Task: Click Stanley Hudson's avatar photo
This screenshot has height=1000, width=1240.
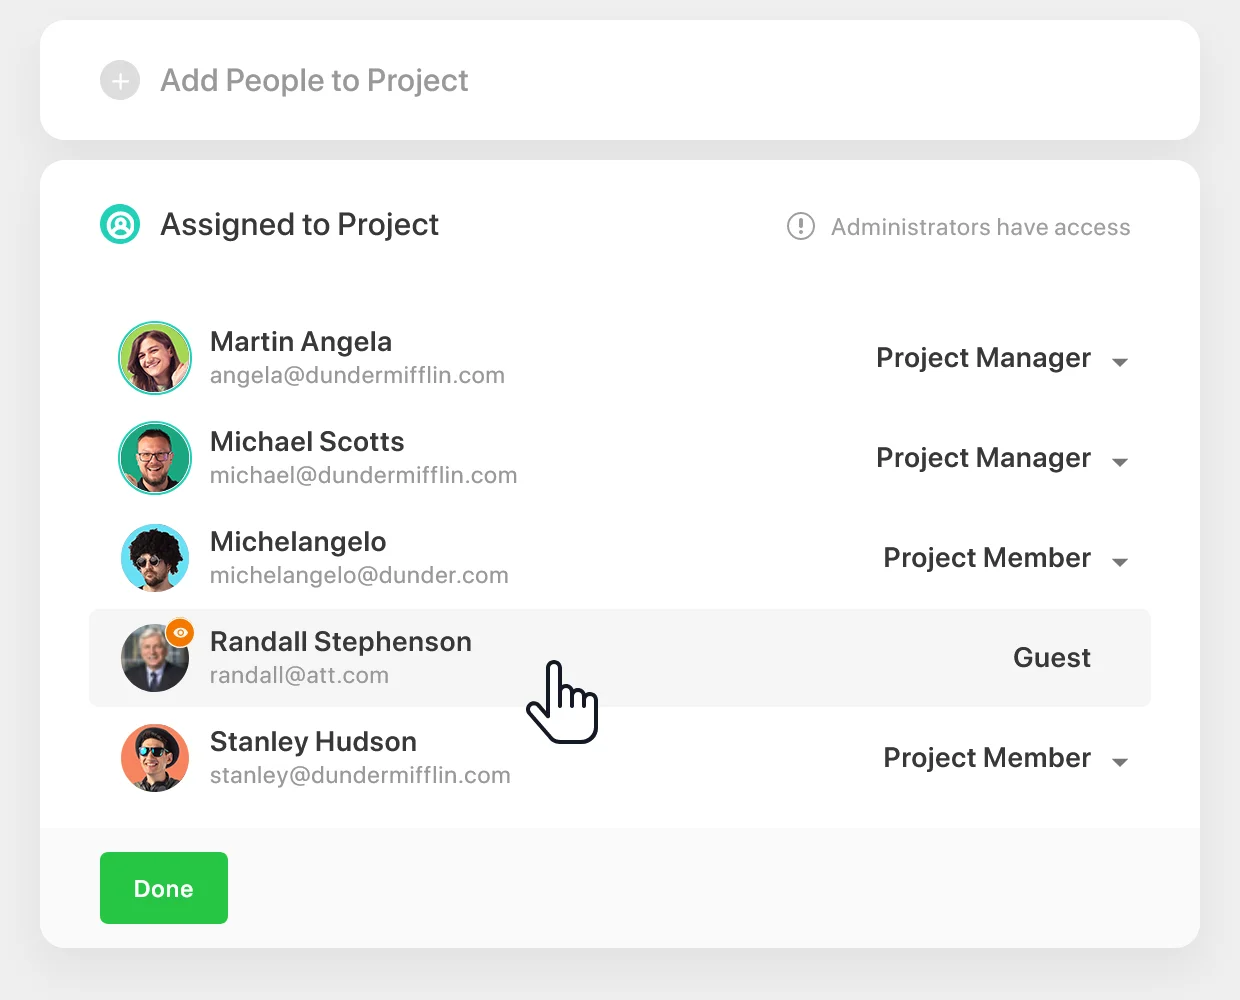Action: click(x=155, y=758)
